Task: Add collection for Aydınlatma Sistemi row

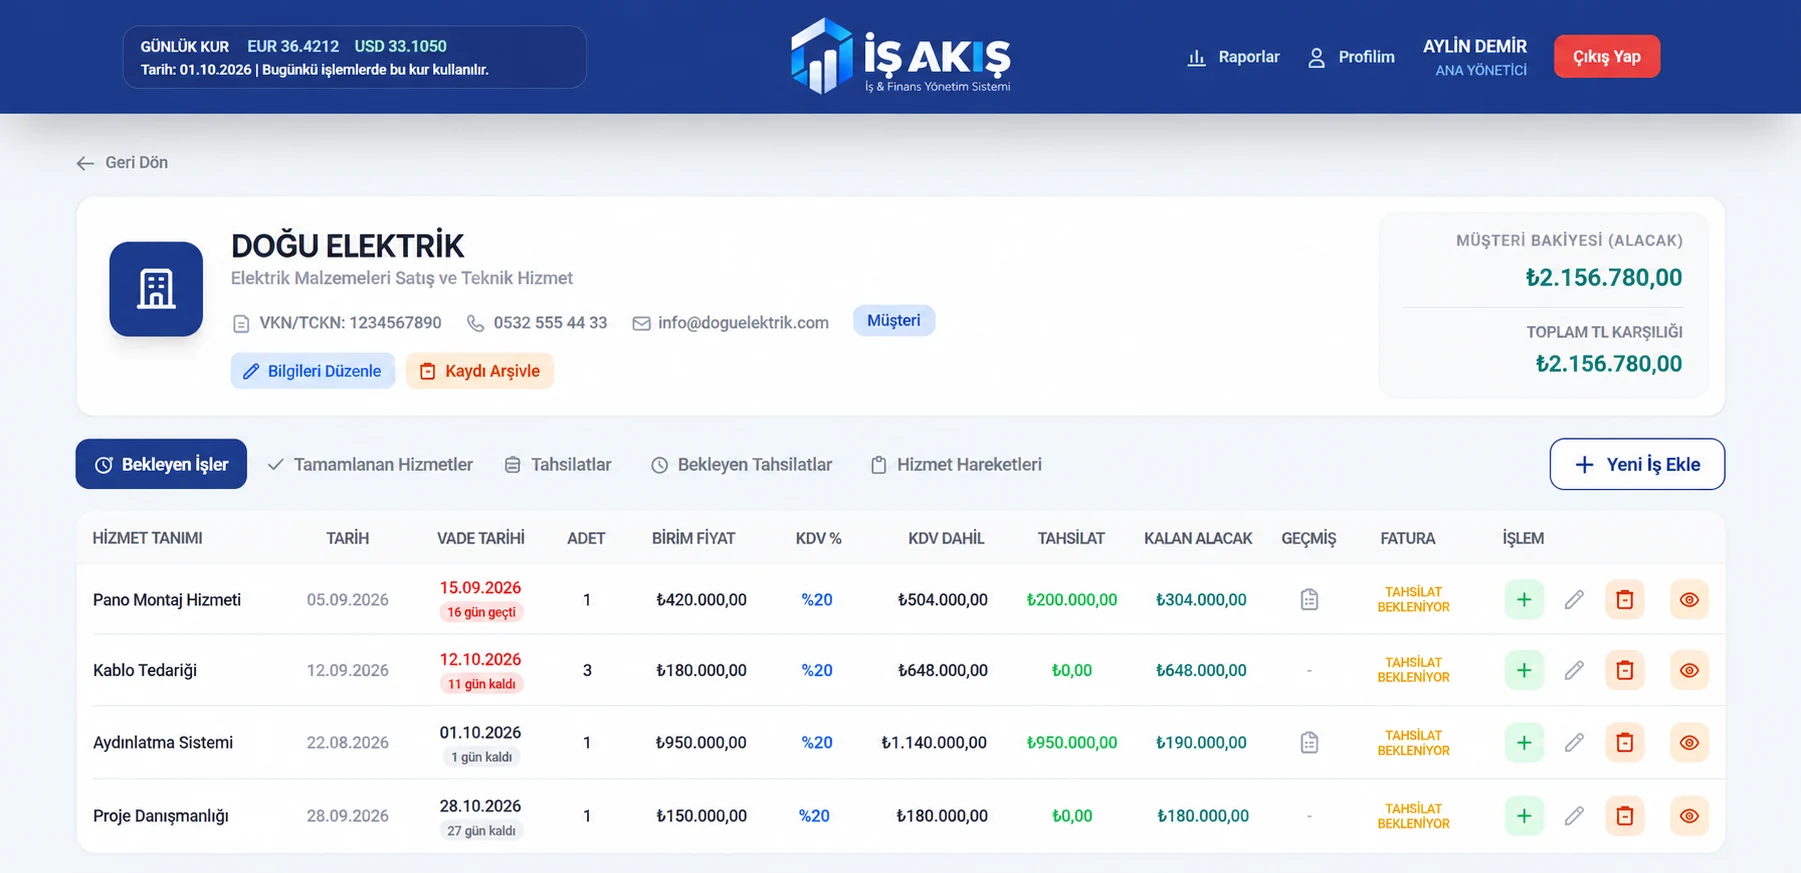Action: click(x=1524, y=743)
